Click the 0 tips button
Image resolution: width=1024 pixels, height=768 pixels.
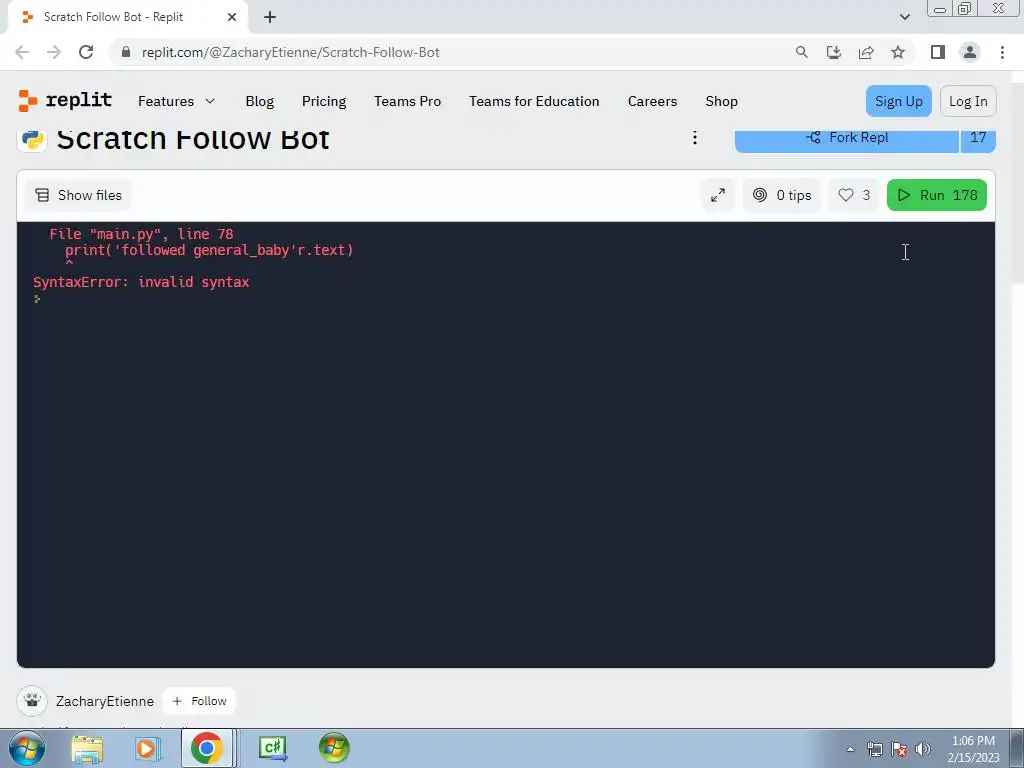782,195
